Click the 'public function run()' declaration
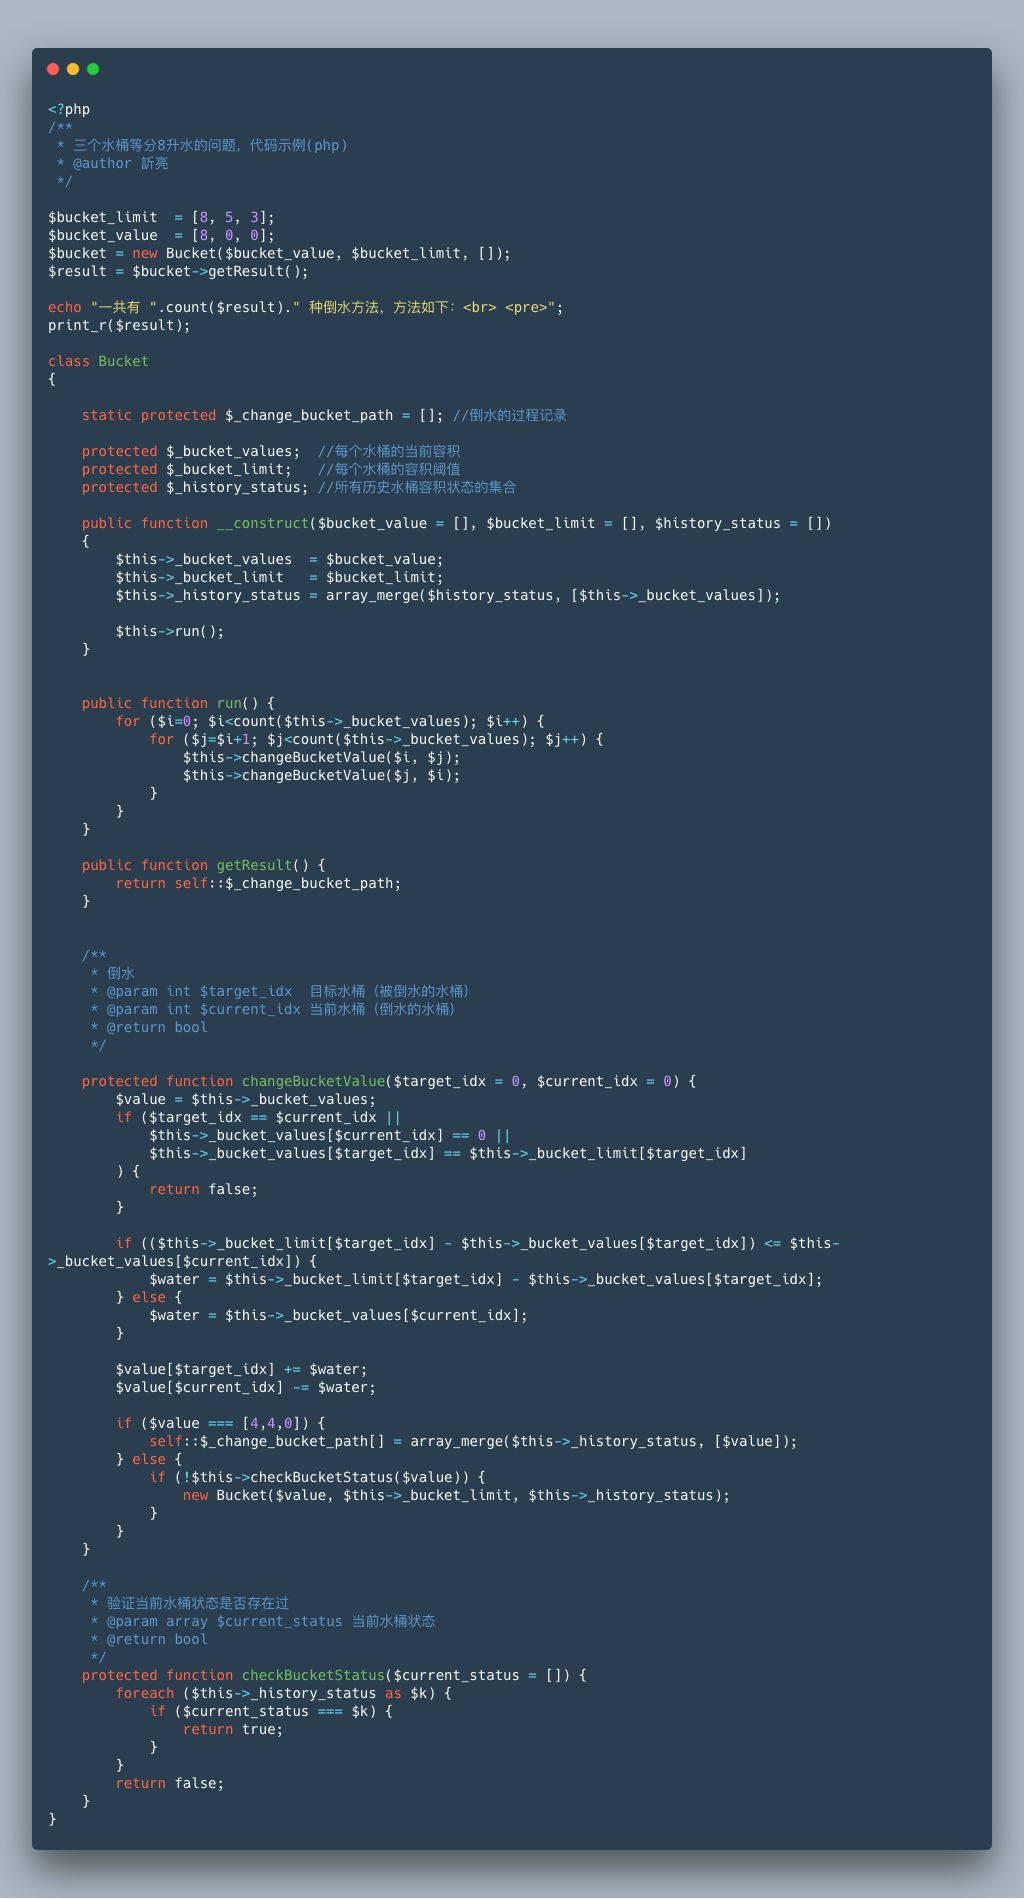Screen dimensions: 1024x1899 click(x=178, y=703)
